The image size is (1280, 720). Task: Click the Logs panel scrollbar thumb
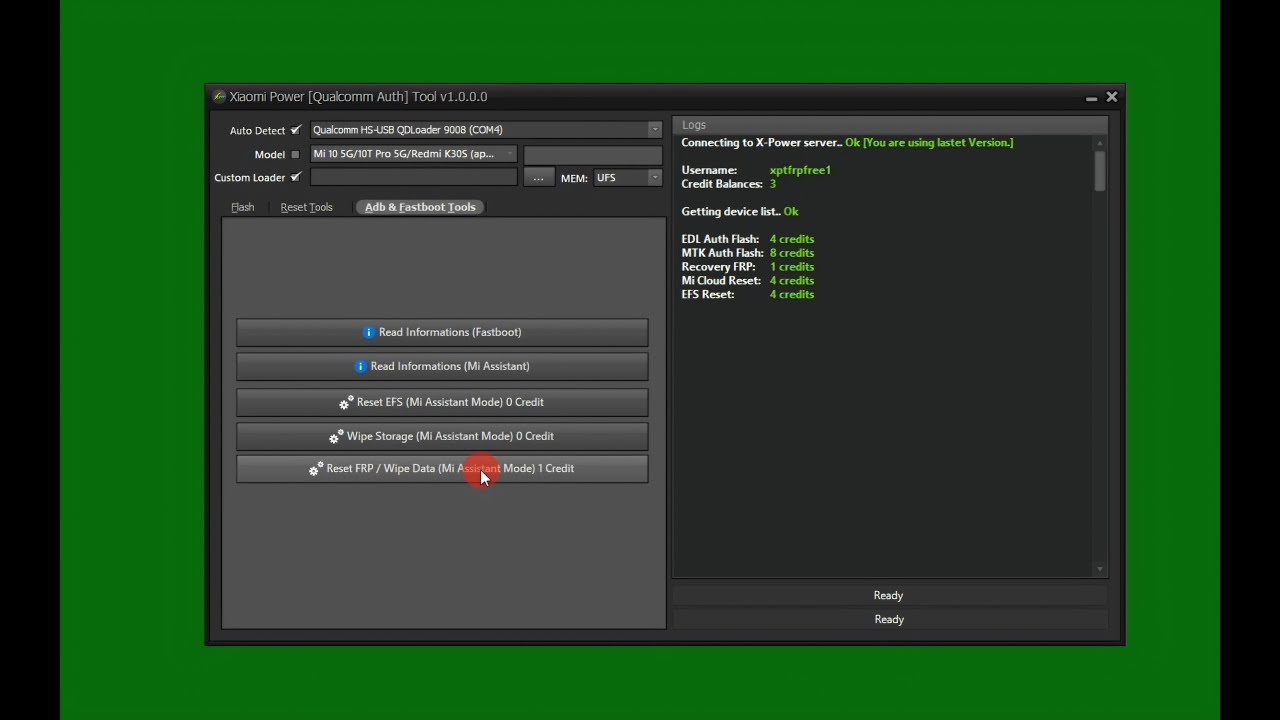pos(1100,170)
